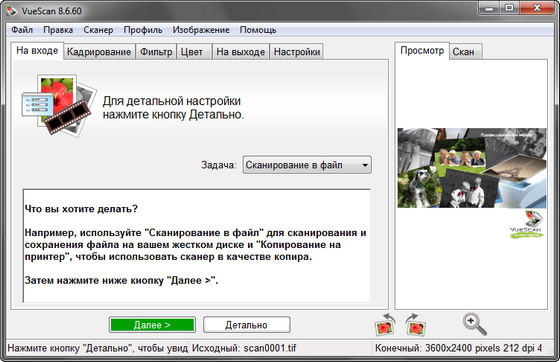This screenshot has width=560, height=362.
Task: Open the Задача dropdown
Action: [x=307, y=165]
